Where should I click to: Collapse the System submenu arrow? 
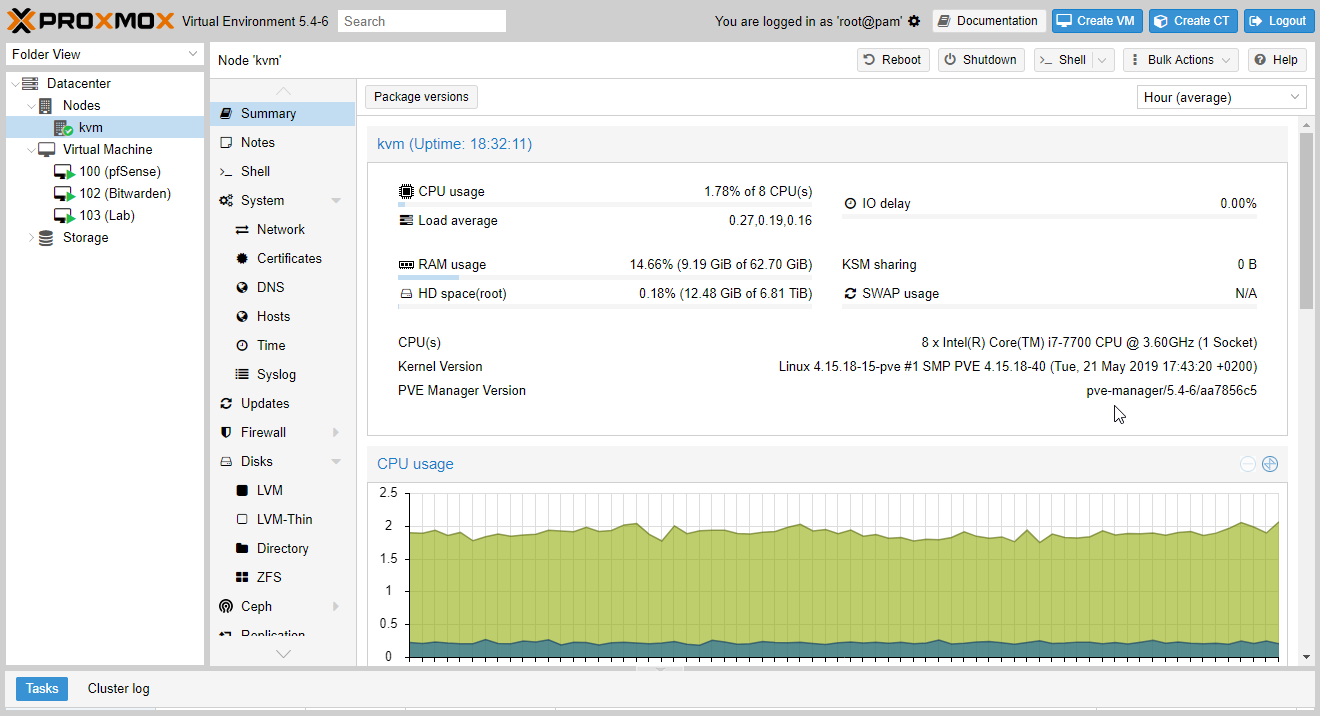pyautogui.click(x=336, y=201)
